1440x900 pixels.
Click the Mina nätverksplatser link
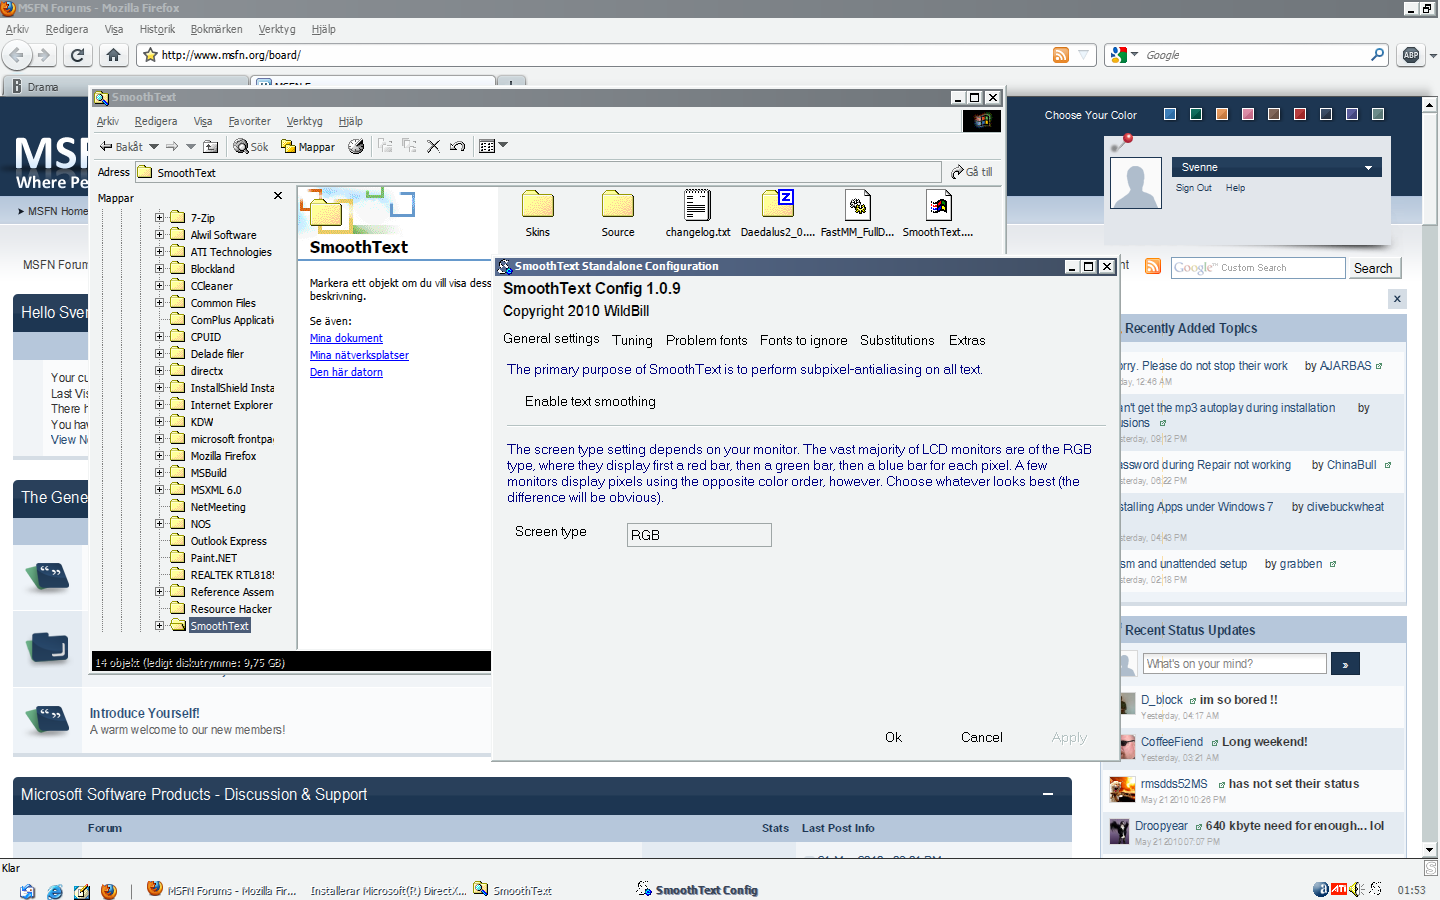tap(359, 355)
